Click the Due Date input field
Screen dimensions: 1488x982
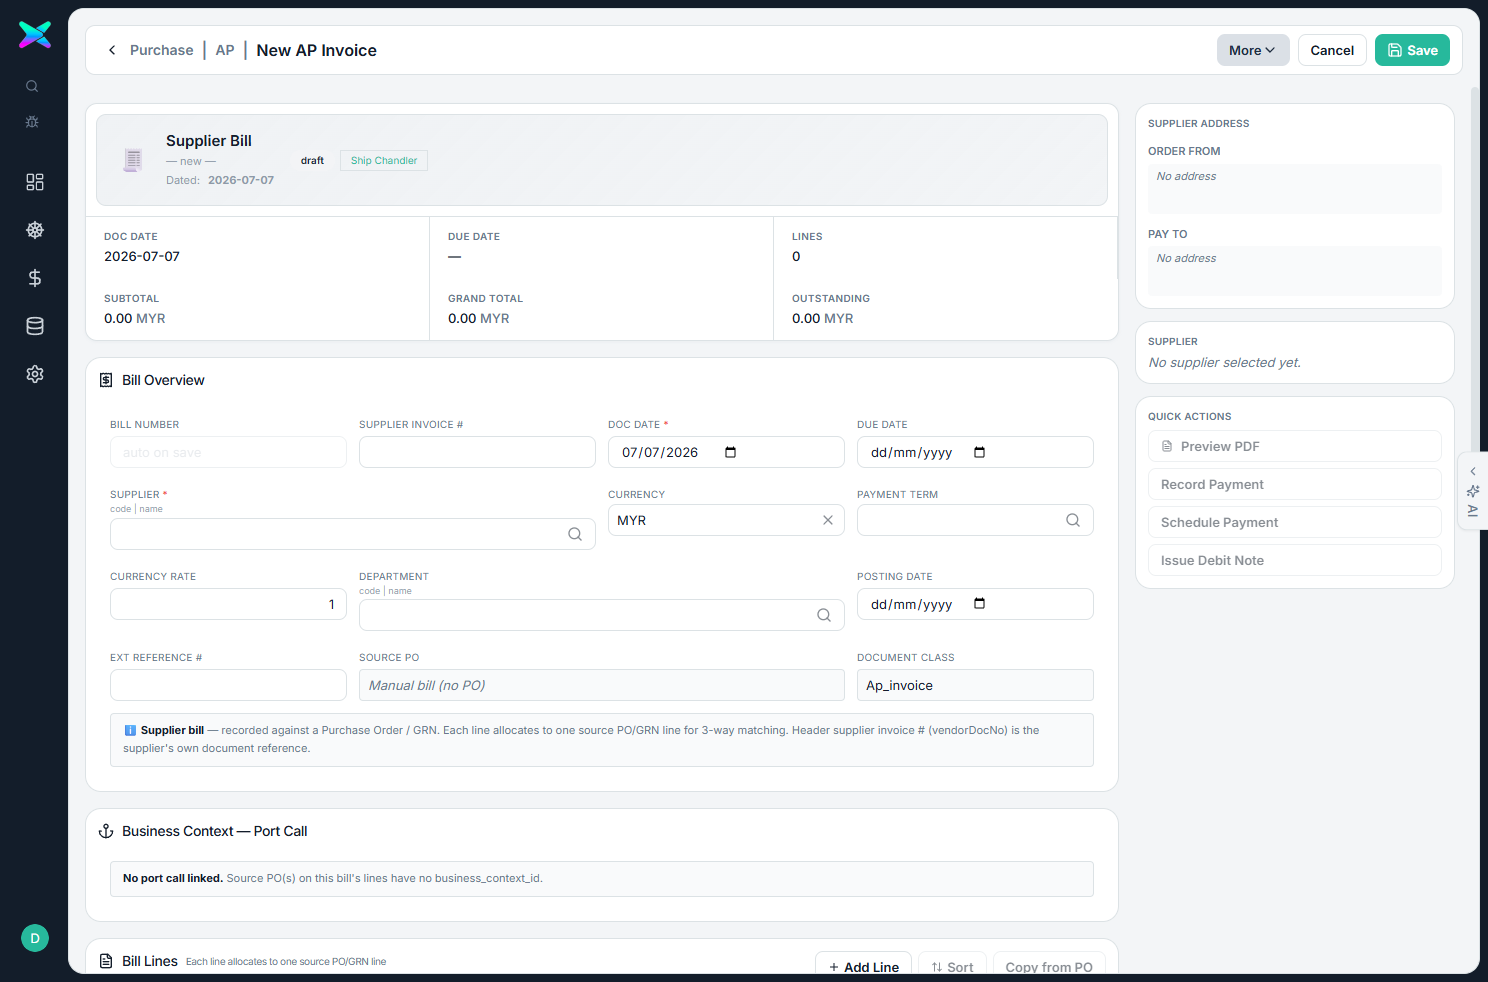click(975, 452)
